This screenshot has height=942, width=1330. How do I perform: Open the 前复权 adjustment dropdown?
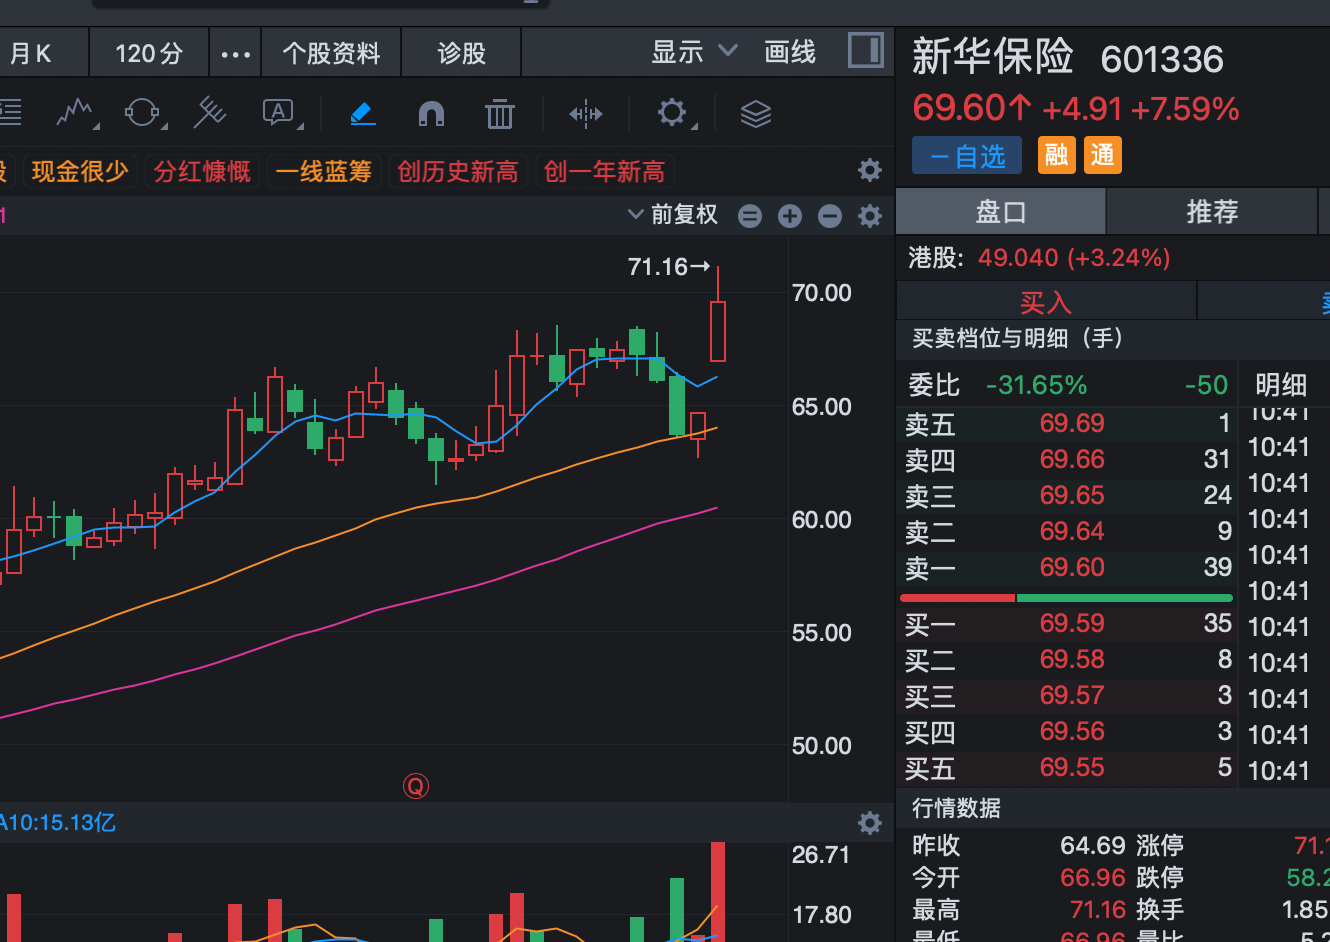673,215
